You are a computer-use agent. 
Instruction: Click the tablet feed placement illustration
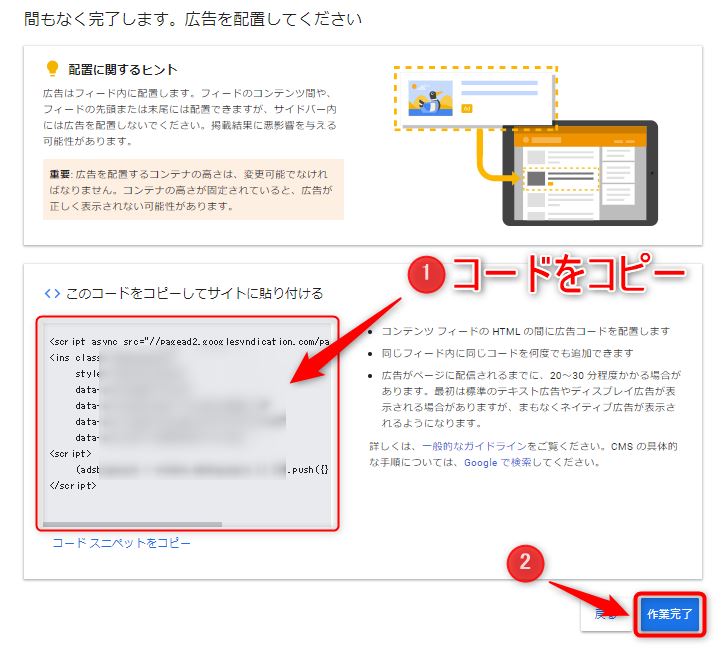(x=580, y=173)
